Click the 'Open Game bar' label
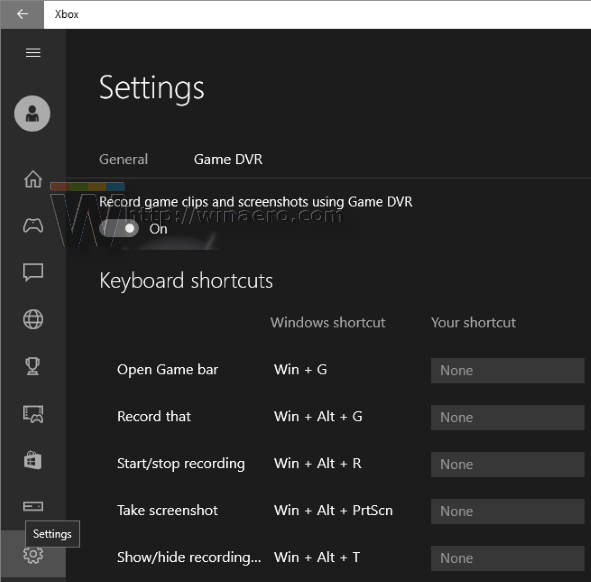591x582 pixels. [x=167, y=370]
